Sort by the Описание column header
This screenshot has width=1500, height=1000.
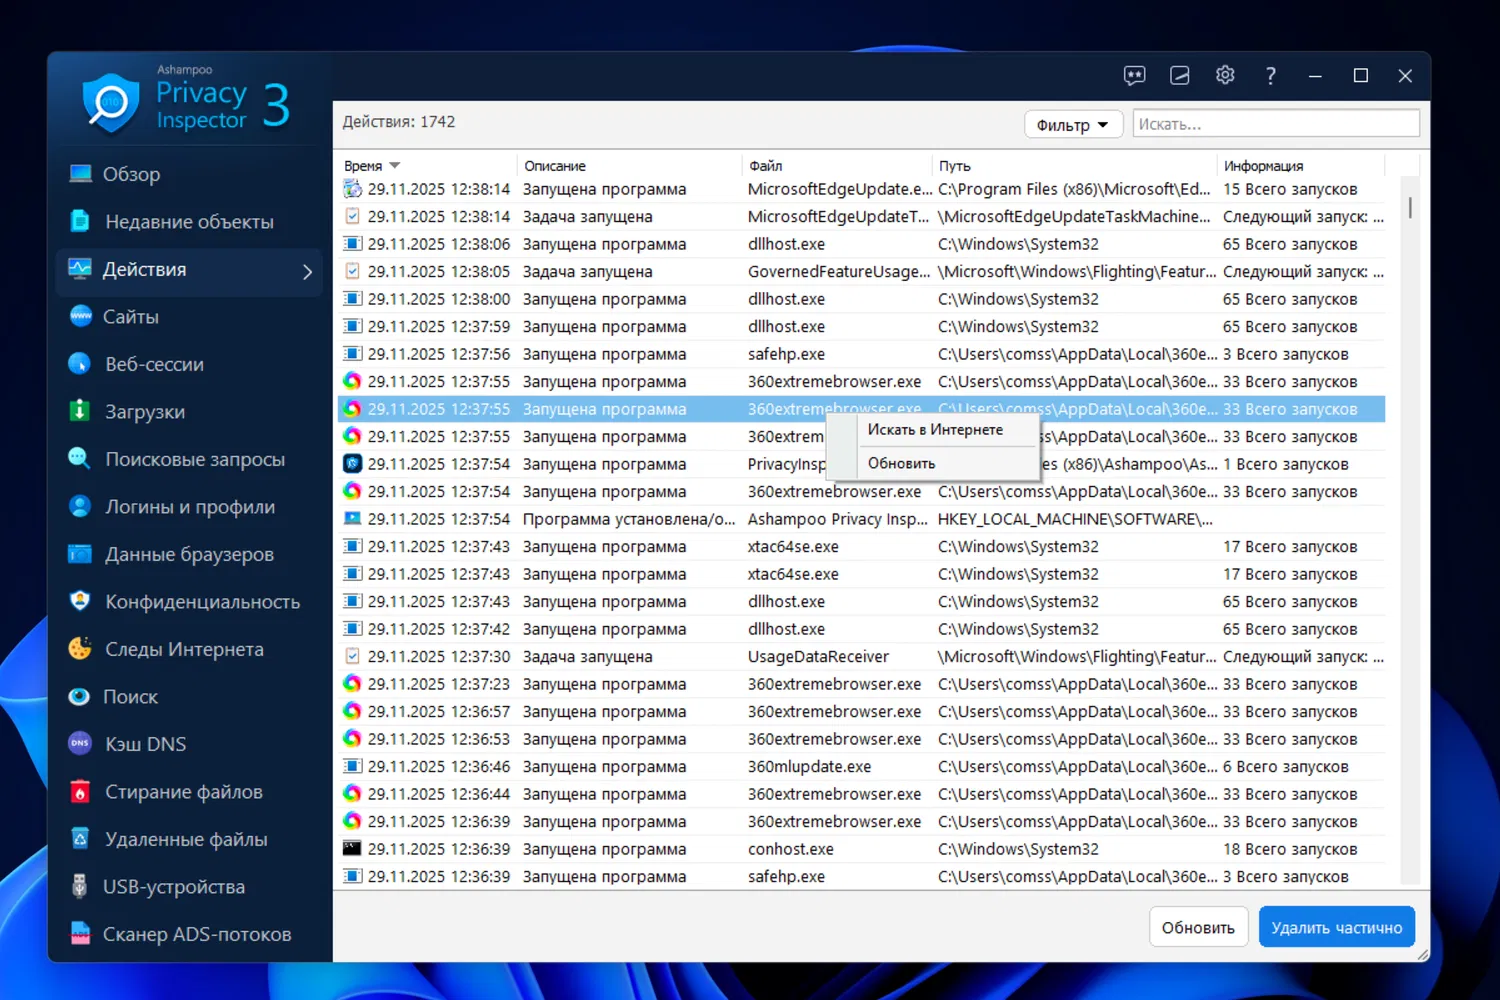coord(555,166)
